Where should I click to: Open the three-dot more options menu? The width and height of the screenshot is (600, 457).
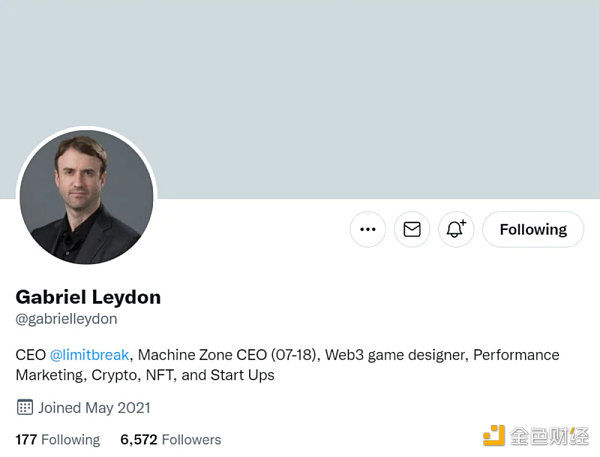click(x=367, y=229)
